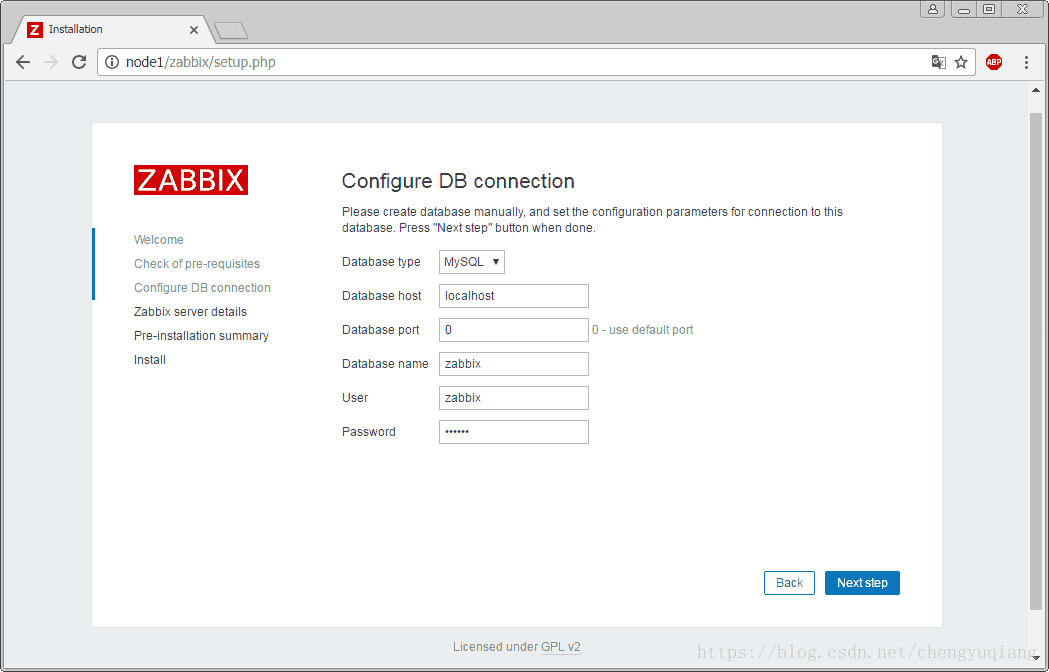Viewport: 1049px width, 672px height.
Task: Click the browser forward arrow
Action: pos(51,62)
